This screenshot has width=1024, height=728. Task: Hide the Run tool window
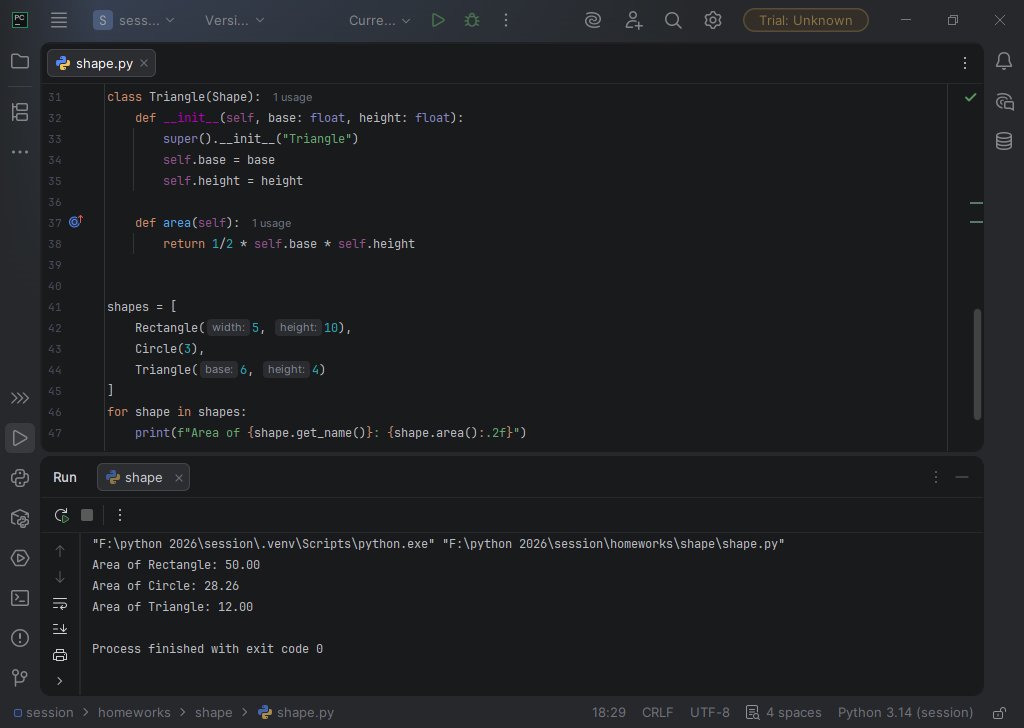tap(961, 477)
